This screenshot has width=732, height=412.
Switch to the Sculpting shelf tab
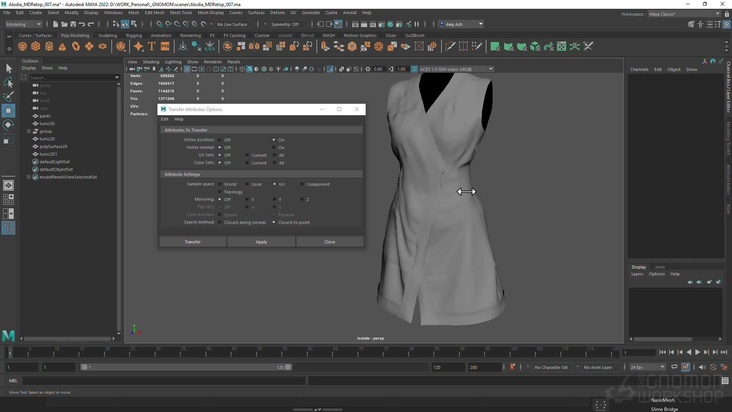click(x=107, y=35)
